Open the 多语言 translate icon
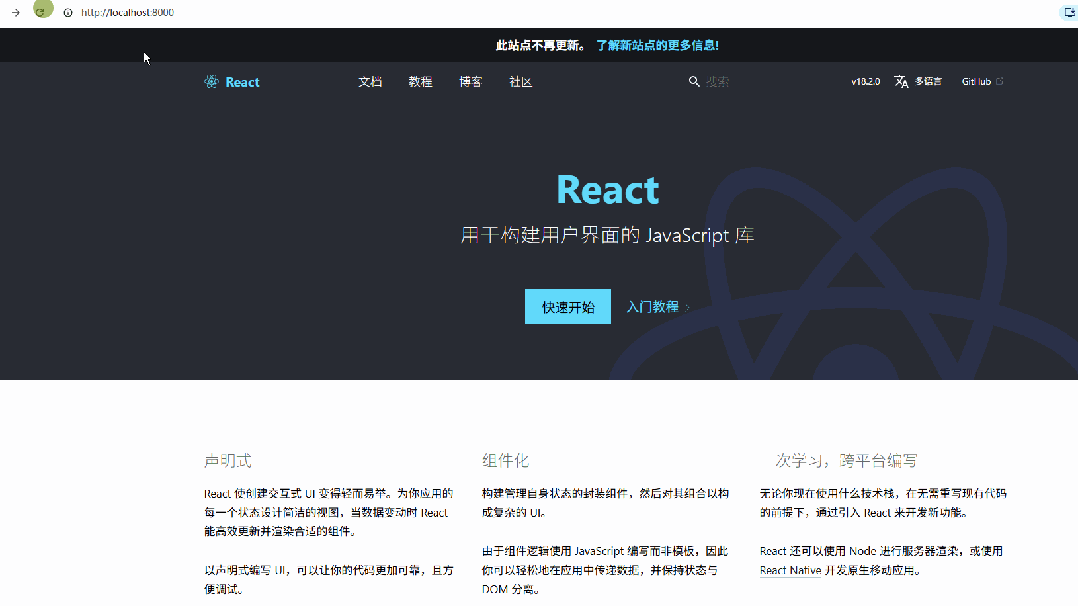1078x606 pixels. [901, 82]
